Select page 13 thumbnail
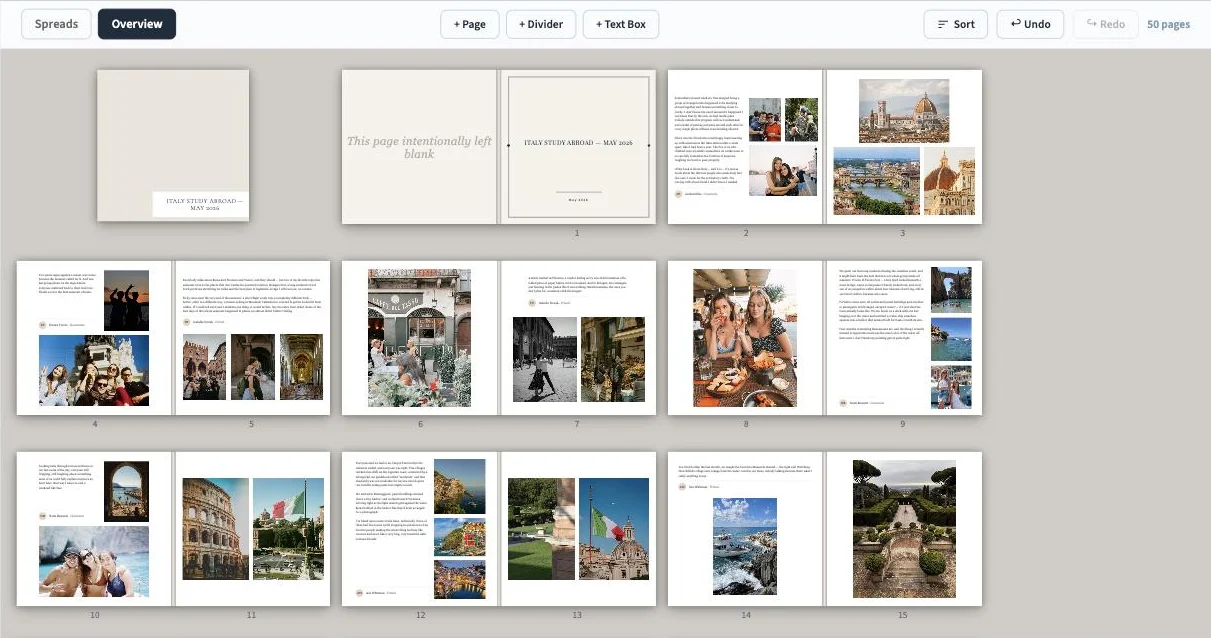This screenshot has height=638, width=1211. [x=578, y=528]
